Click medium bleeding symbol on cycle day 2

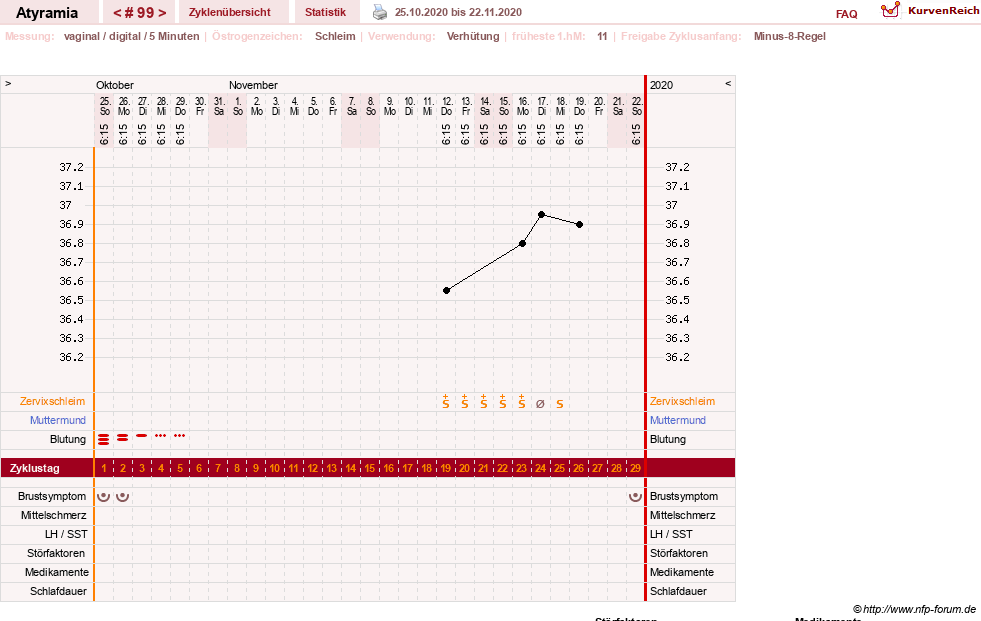(123, 438)
